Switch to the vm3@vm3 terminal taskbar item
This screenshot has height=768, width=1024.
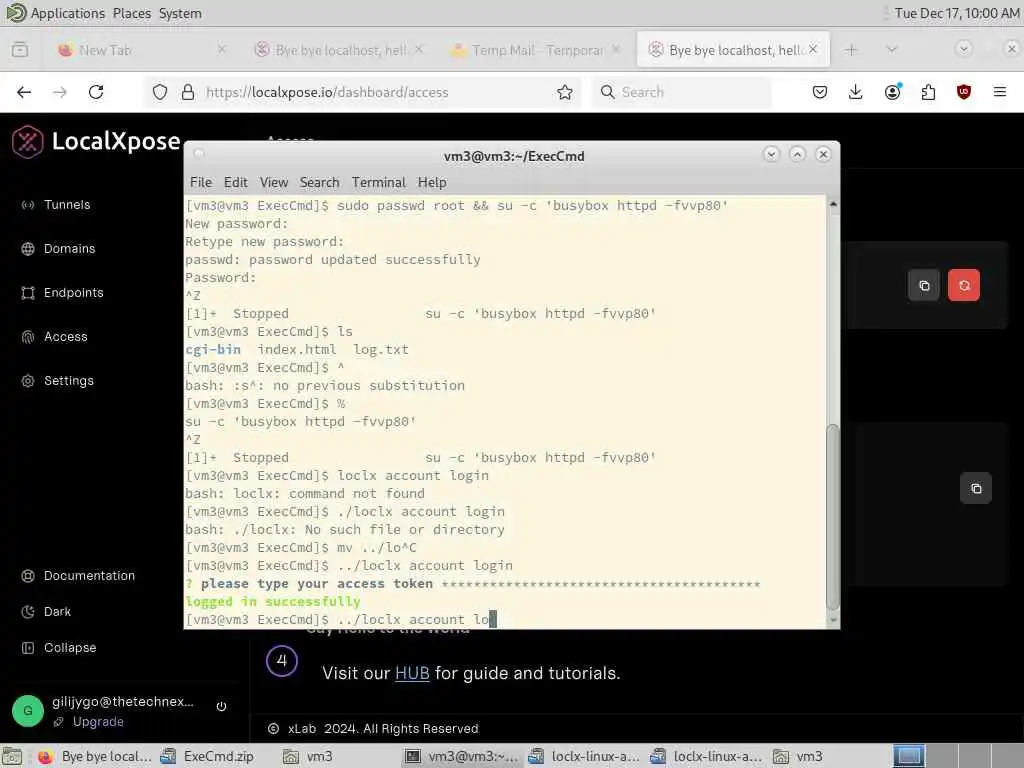[x=462, y=756]
